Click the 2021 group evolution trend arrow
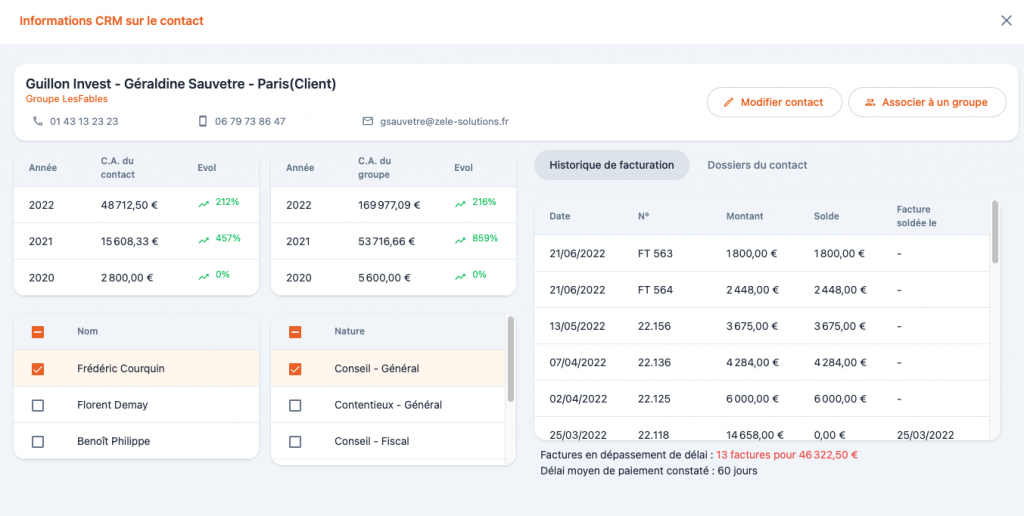This screenshot has width=1024, height=516. pyautogui.click(x=460, y=240)
